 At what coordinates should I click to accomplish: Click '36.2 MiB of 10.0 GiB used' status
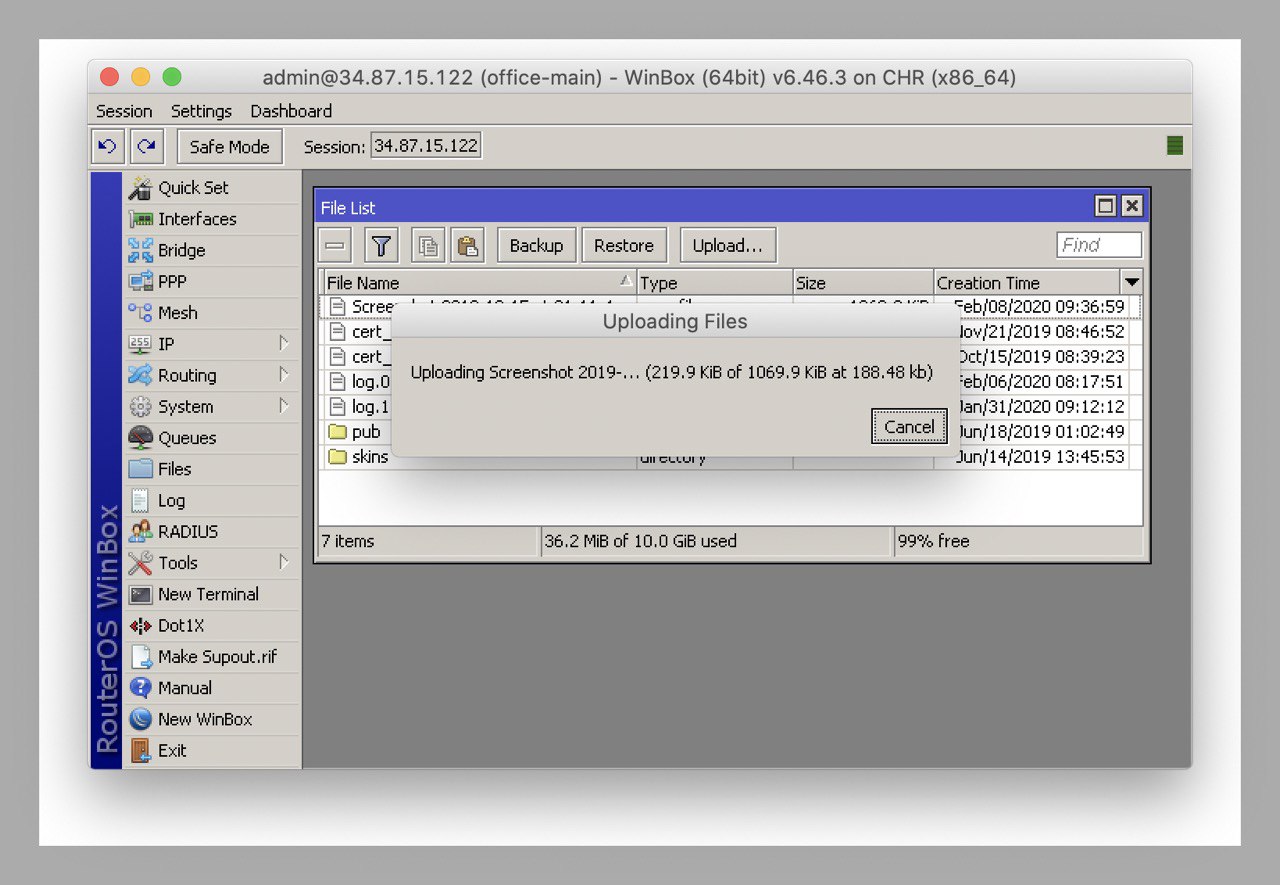tap(640, 541)
